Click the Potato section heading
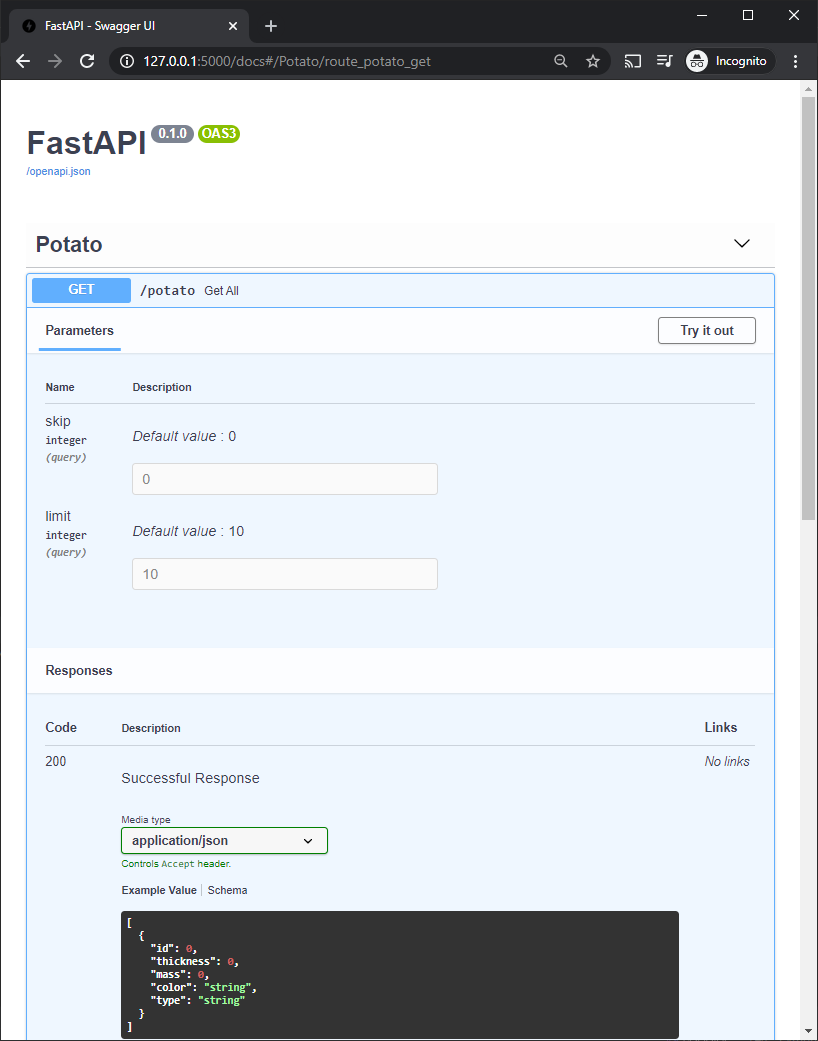This screenshot has width=818, height=1041. [69, 244]
